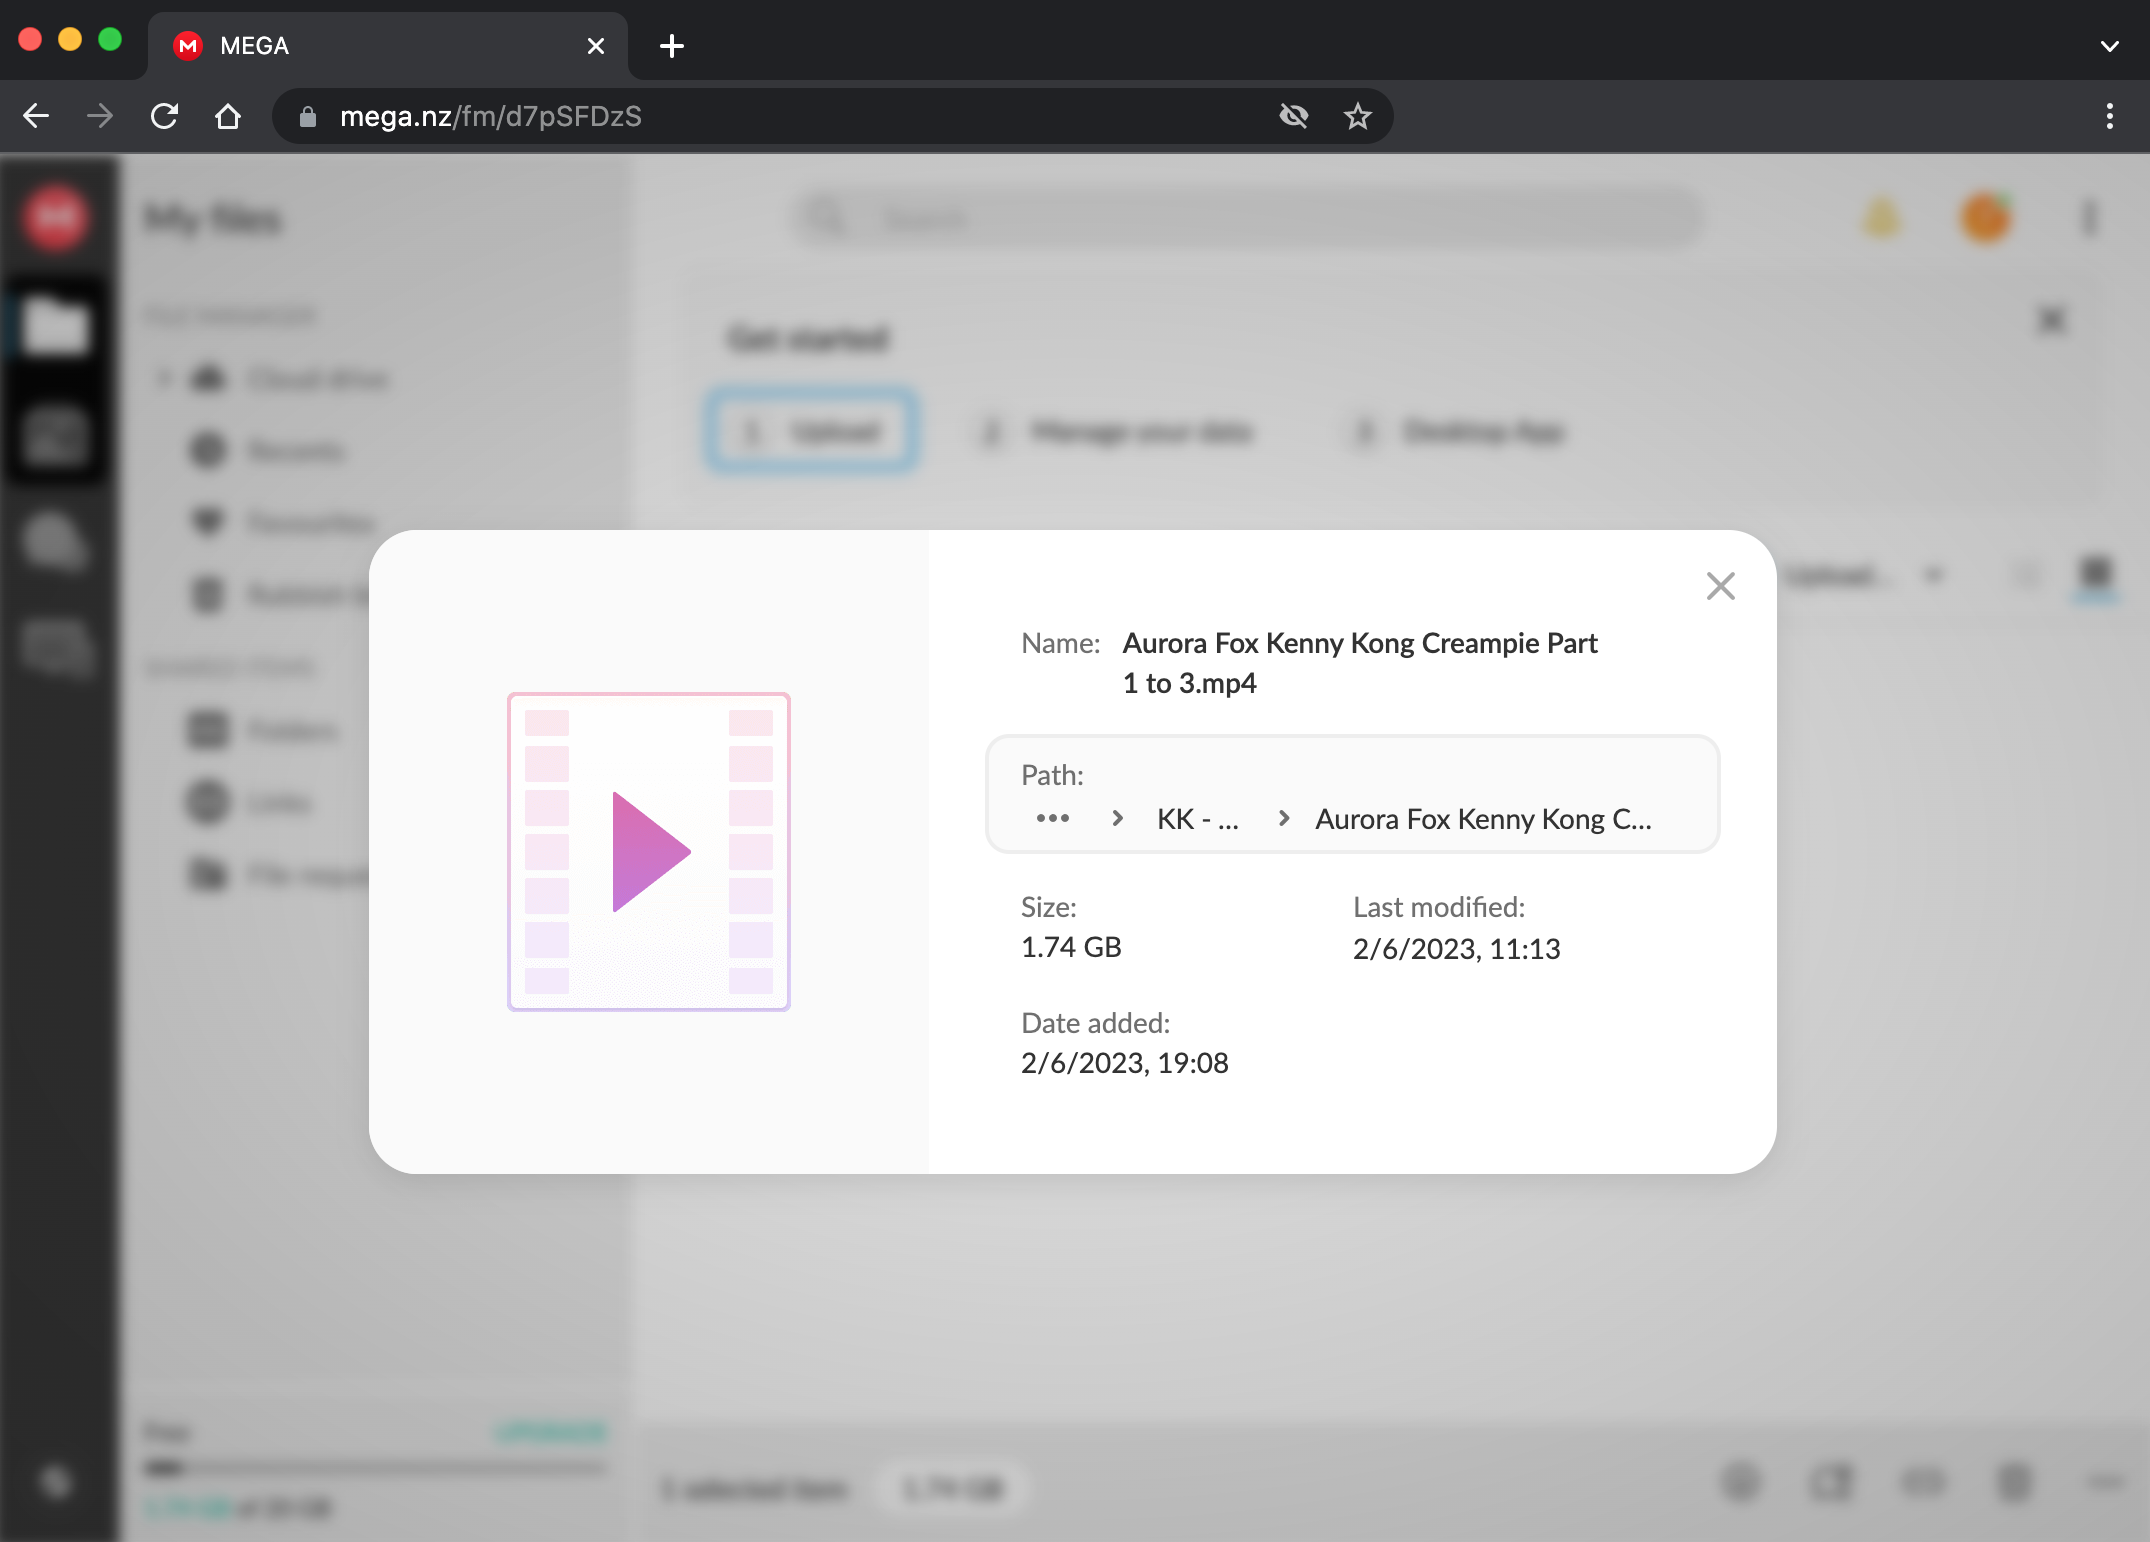The width and height of the screenshot is (2150, 1542).
Task: Reload the MEGA page
Action: 164,117
